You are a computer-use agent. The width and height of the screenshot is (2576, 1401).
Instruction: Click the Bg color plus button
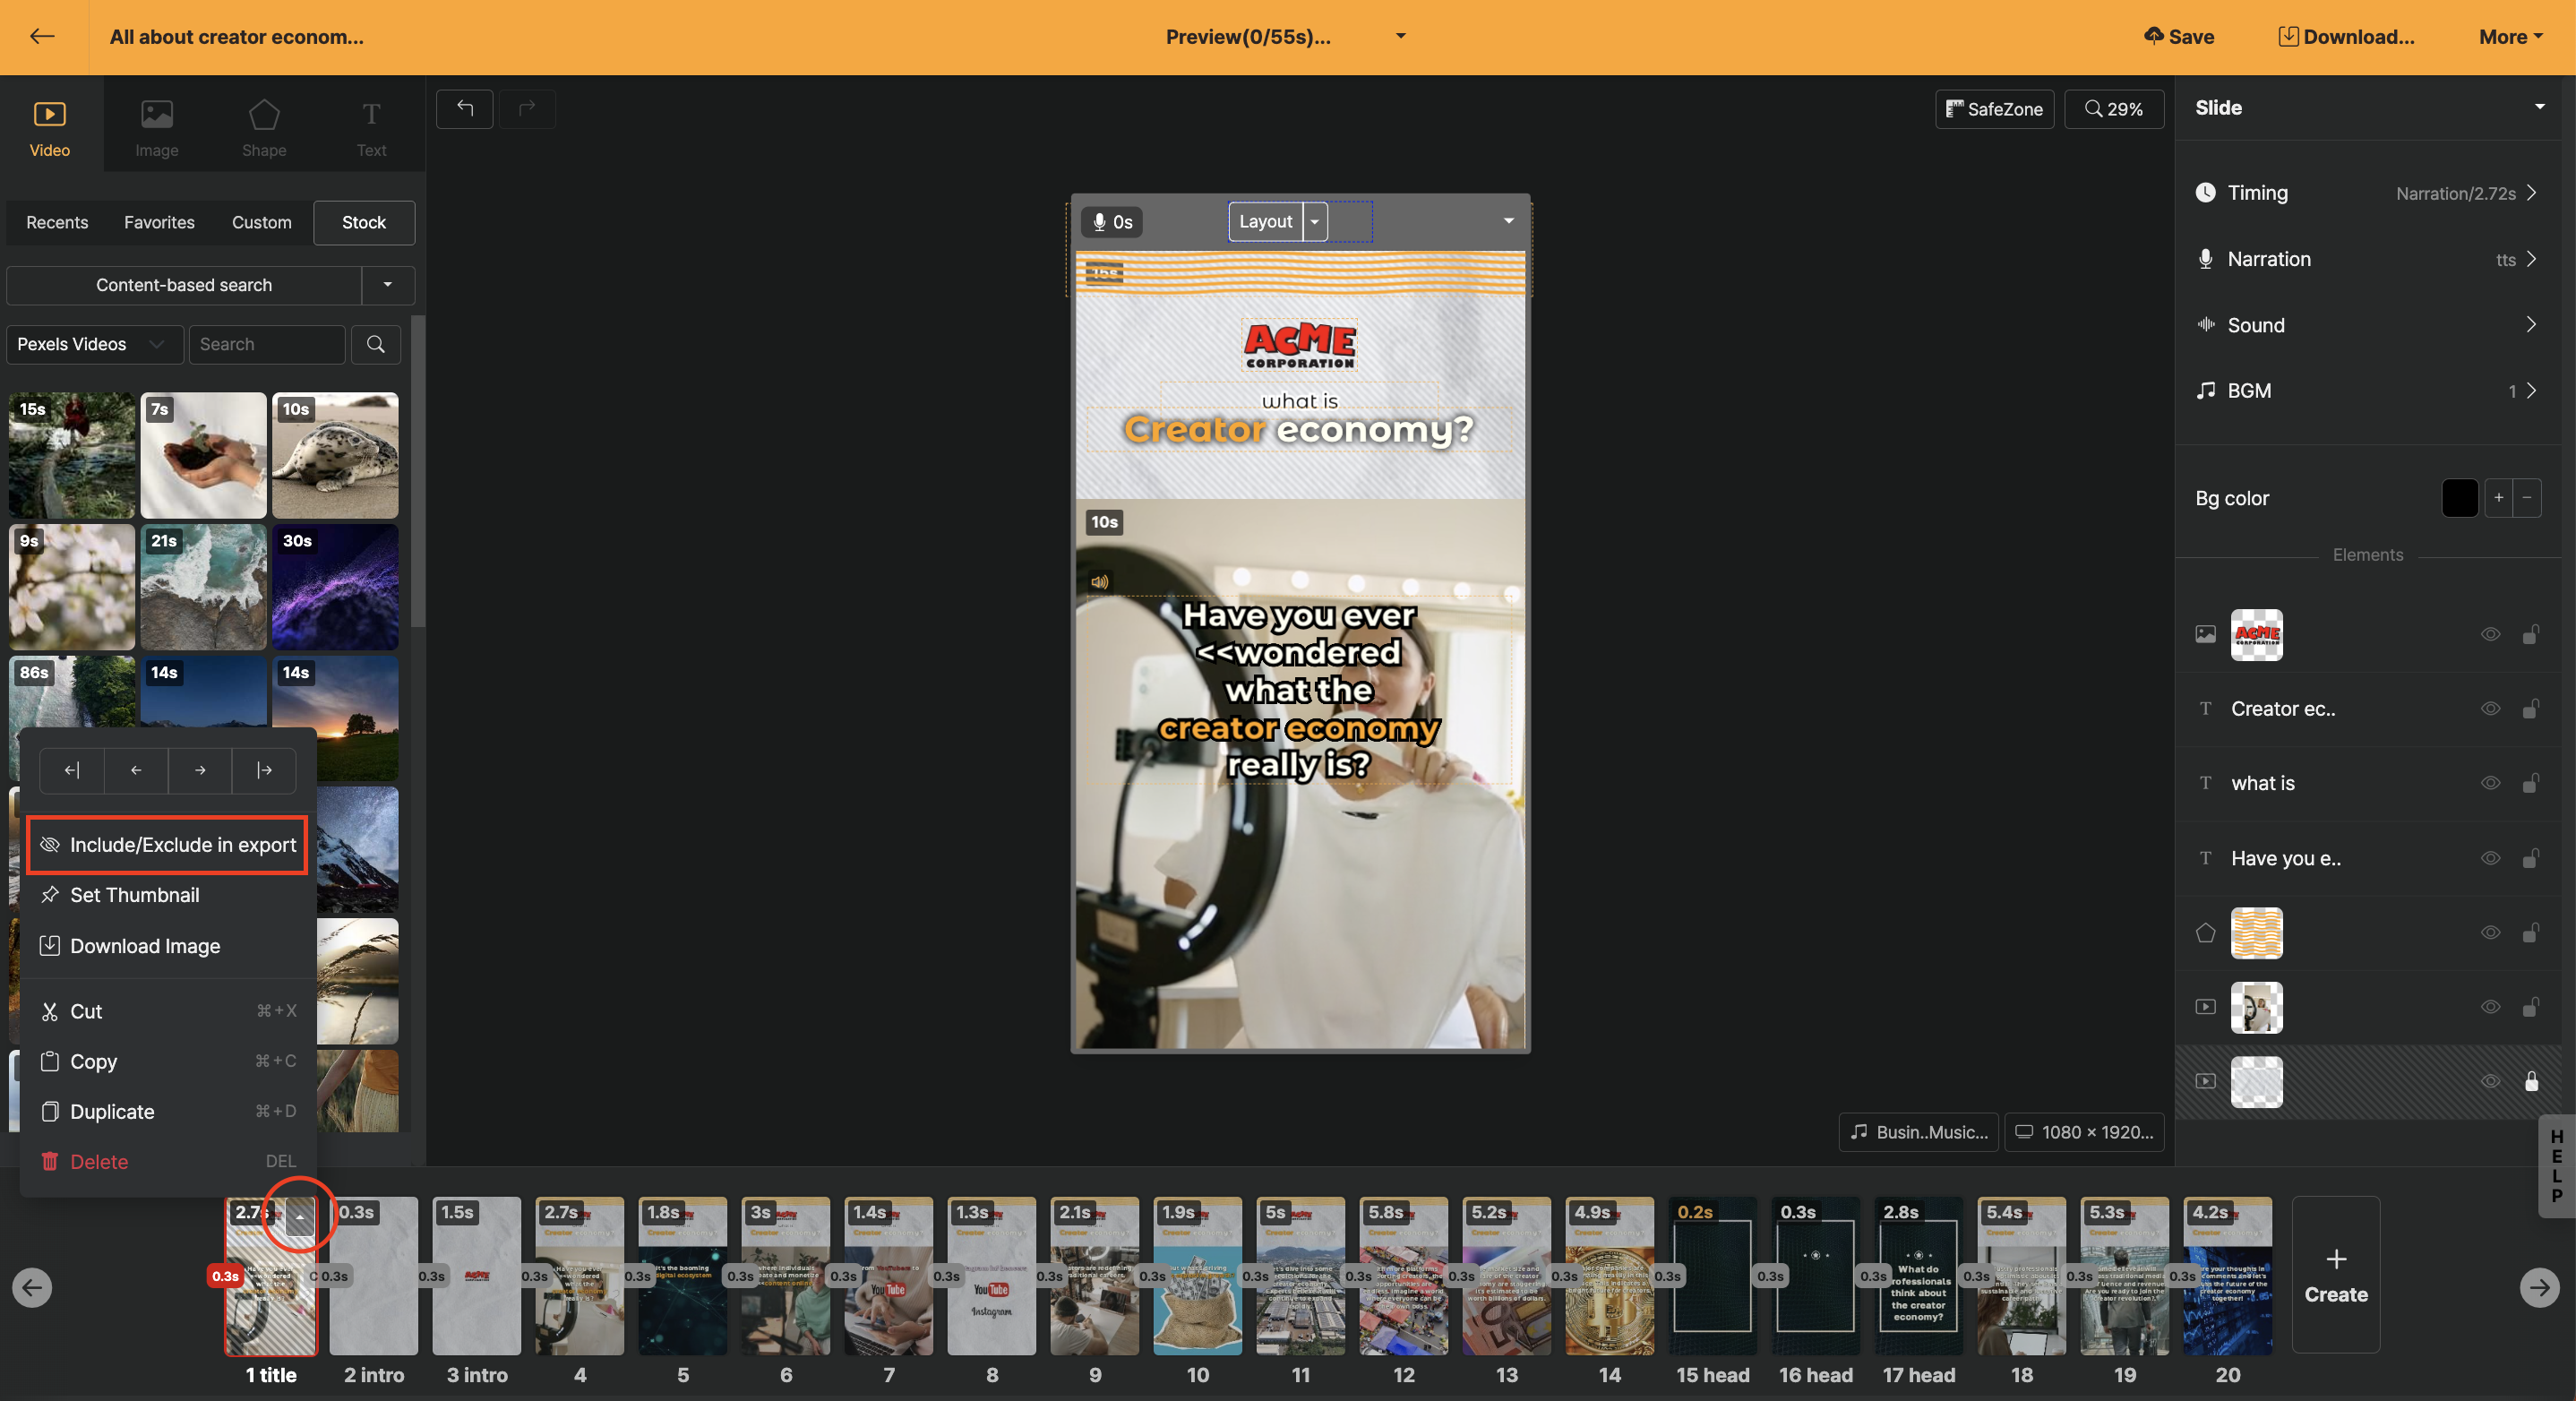point(2499,498)
